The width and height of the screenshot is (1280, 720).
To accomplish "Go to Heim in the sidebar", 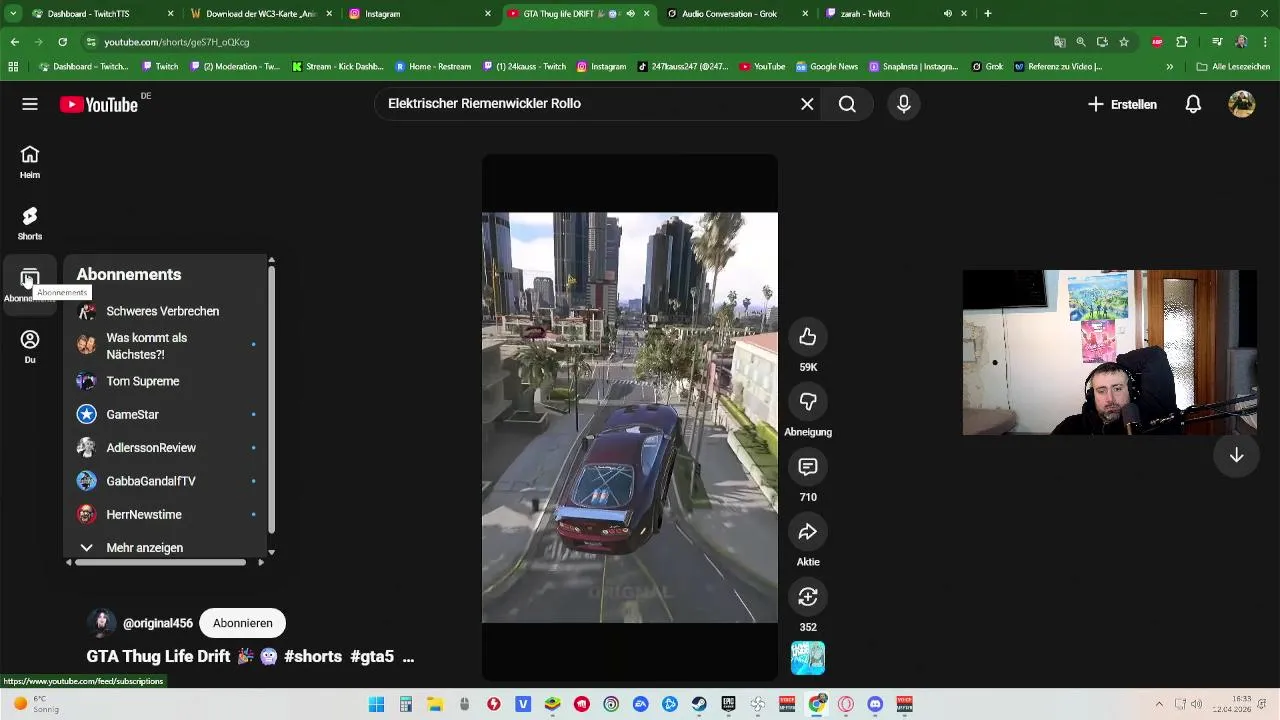I will coord(30,162).
